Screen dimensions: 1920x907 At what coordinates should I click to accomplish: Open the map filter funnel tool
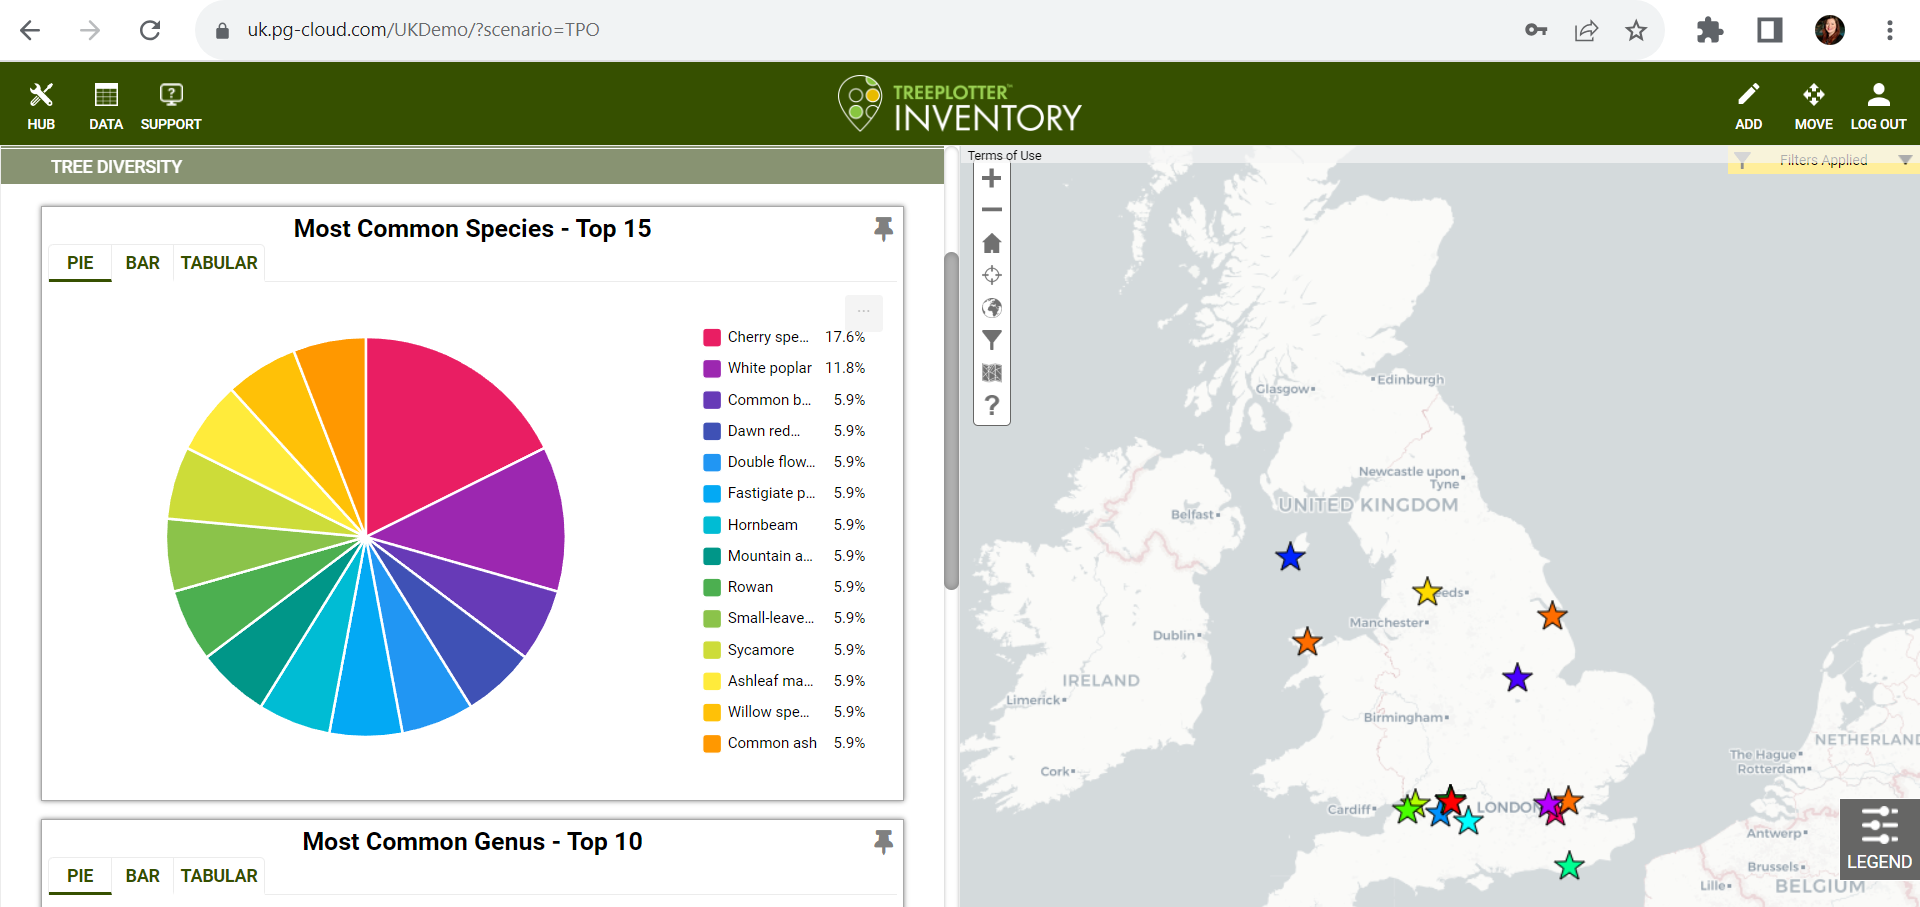tap(991, 340)
